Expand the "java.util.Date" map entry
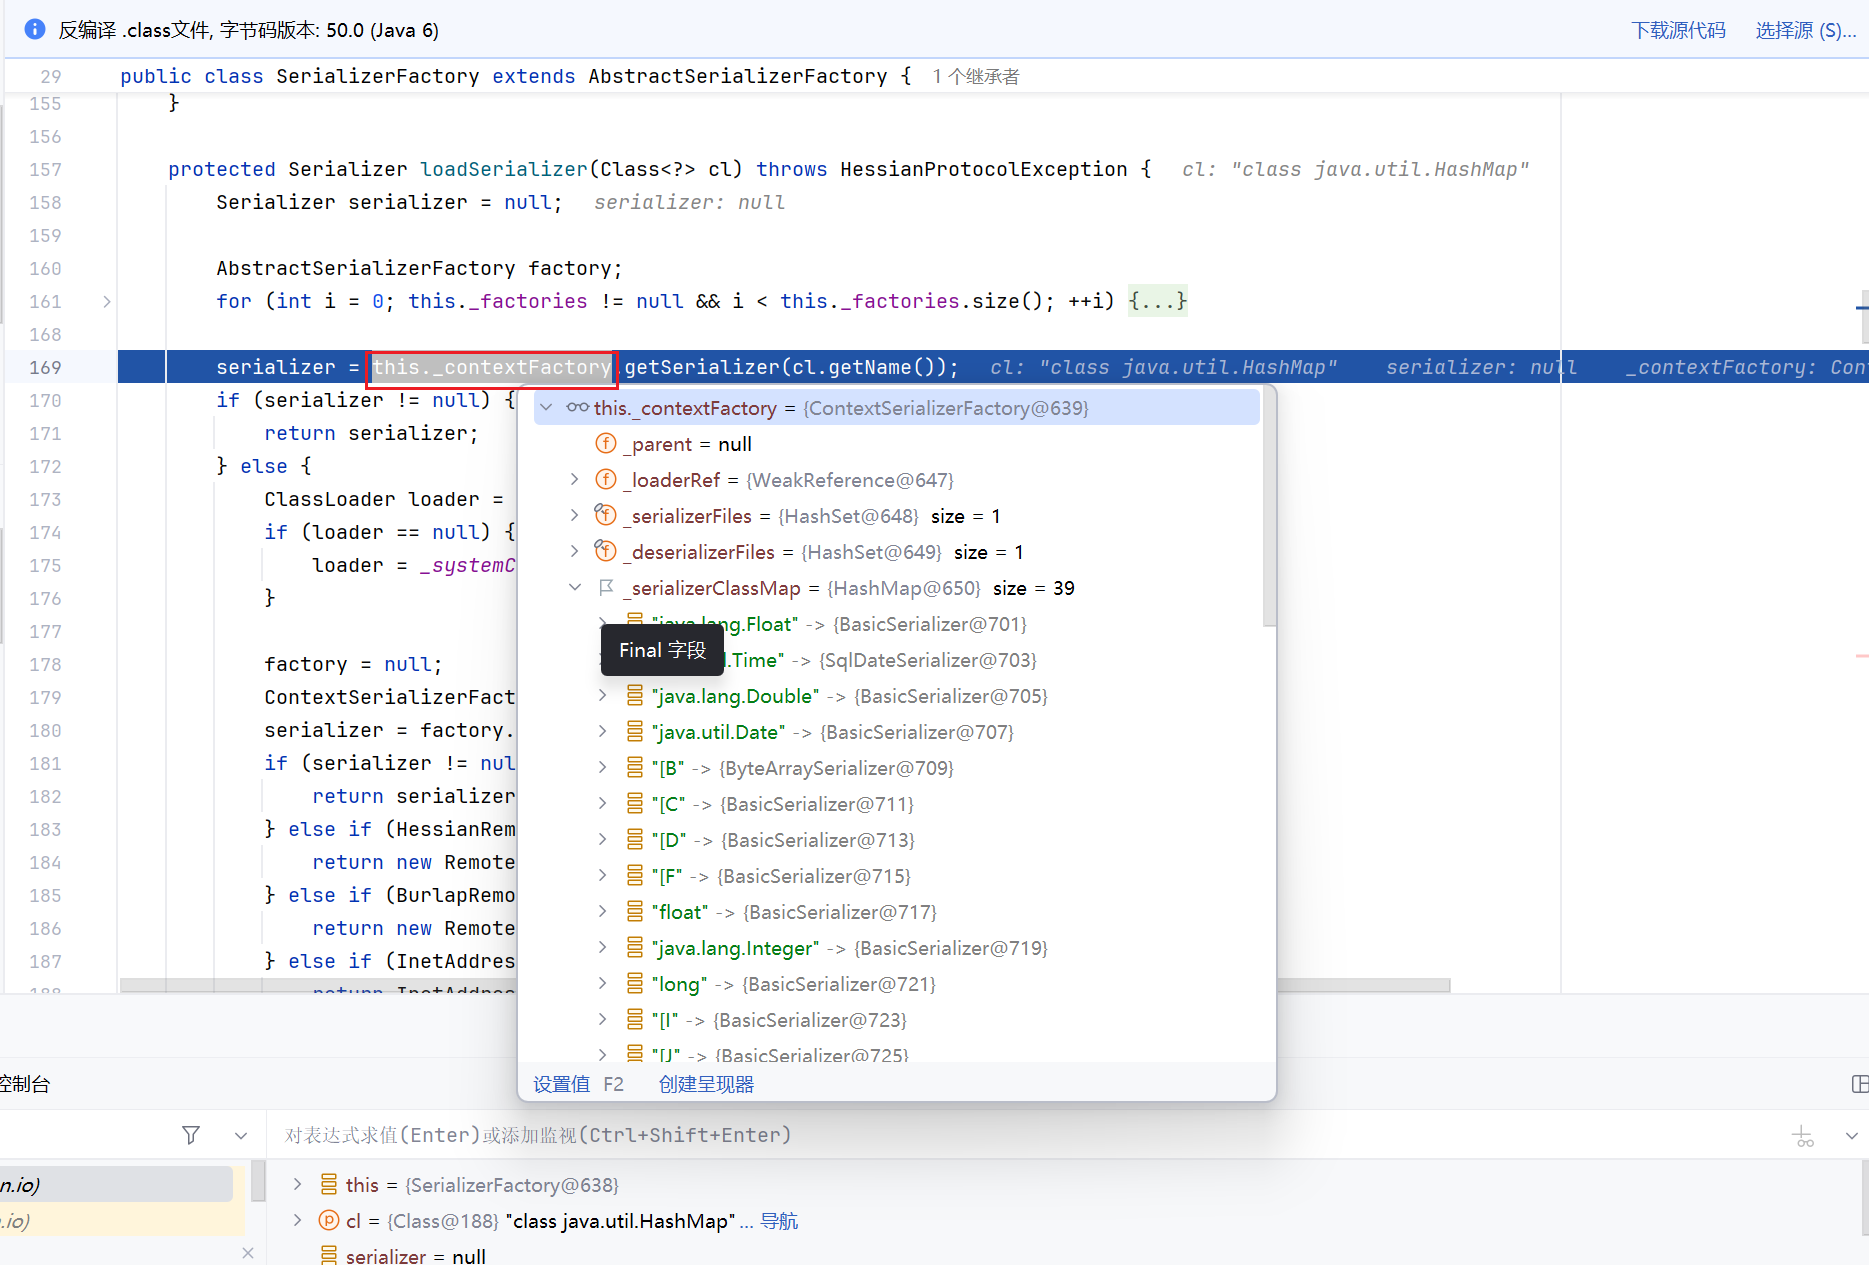Screen dimensions: 1869x1265 click(603, 731)
